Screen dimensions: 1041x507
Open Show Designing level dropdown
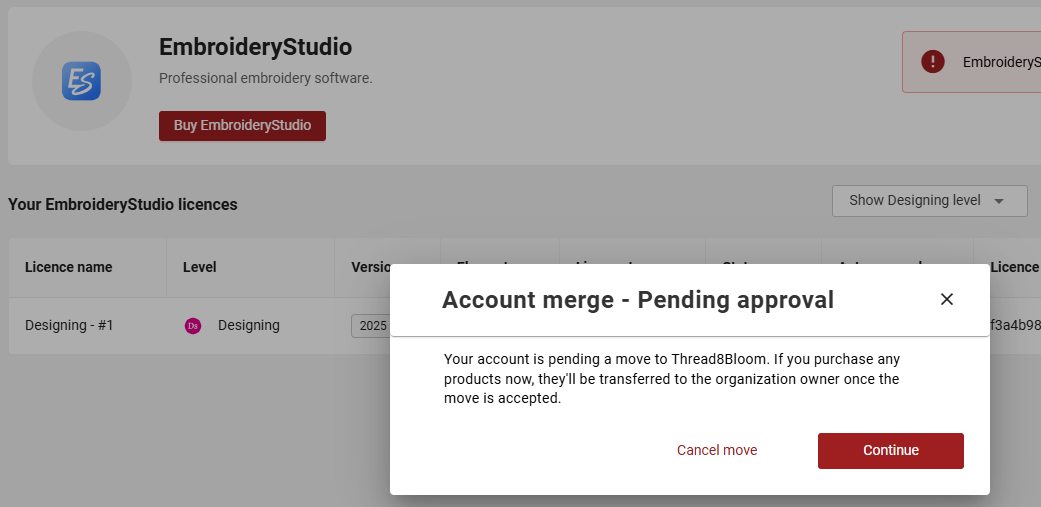(x=929, y=200)
